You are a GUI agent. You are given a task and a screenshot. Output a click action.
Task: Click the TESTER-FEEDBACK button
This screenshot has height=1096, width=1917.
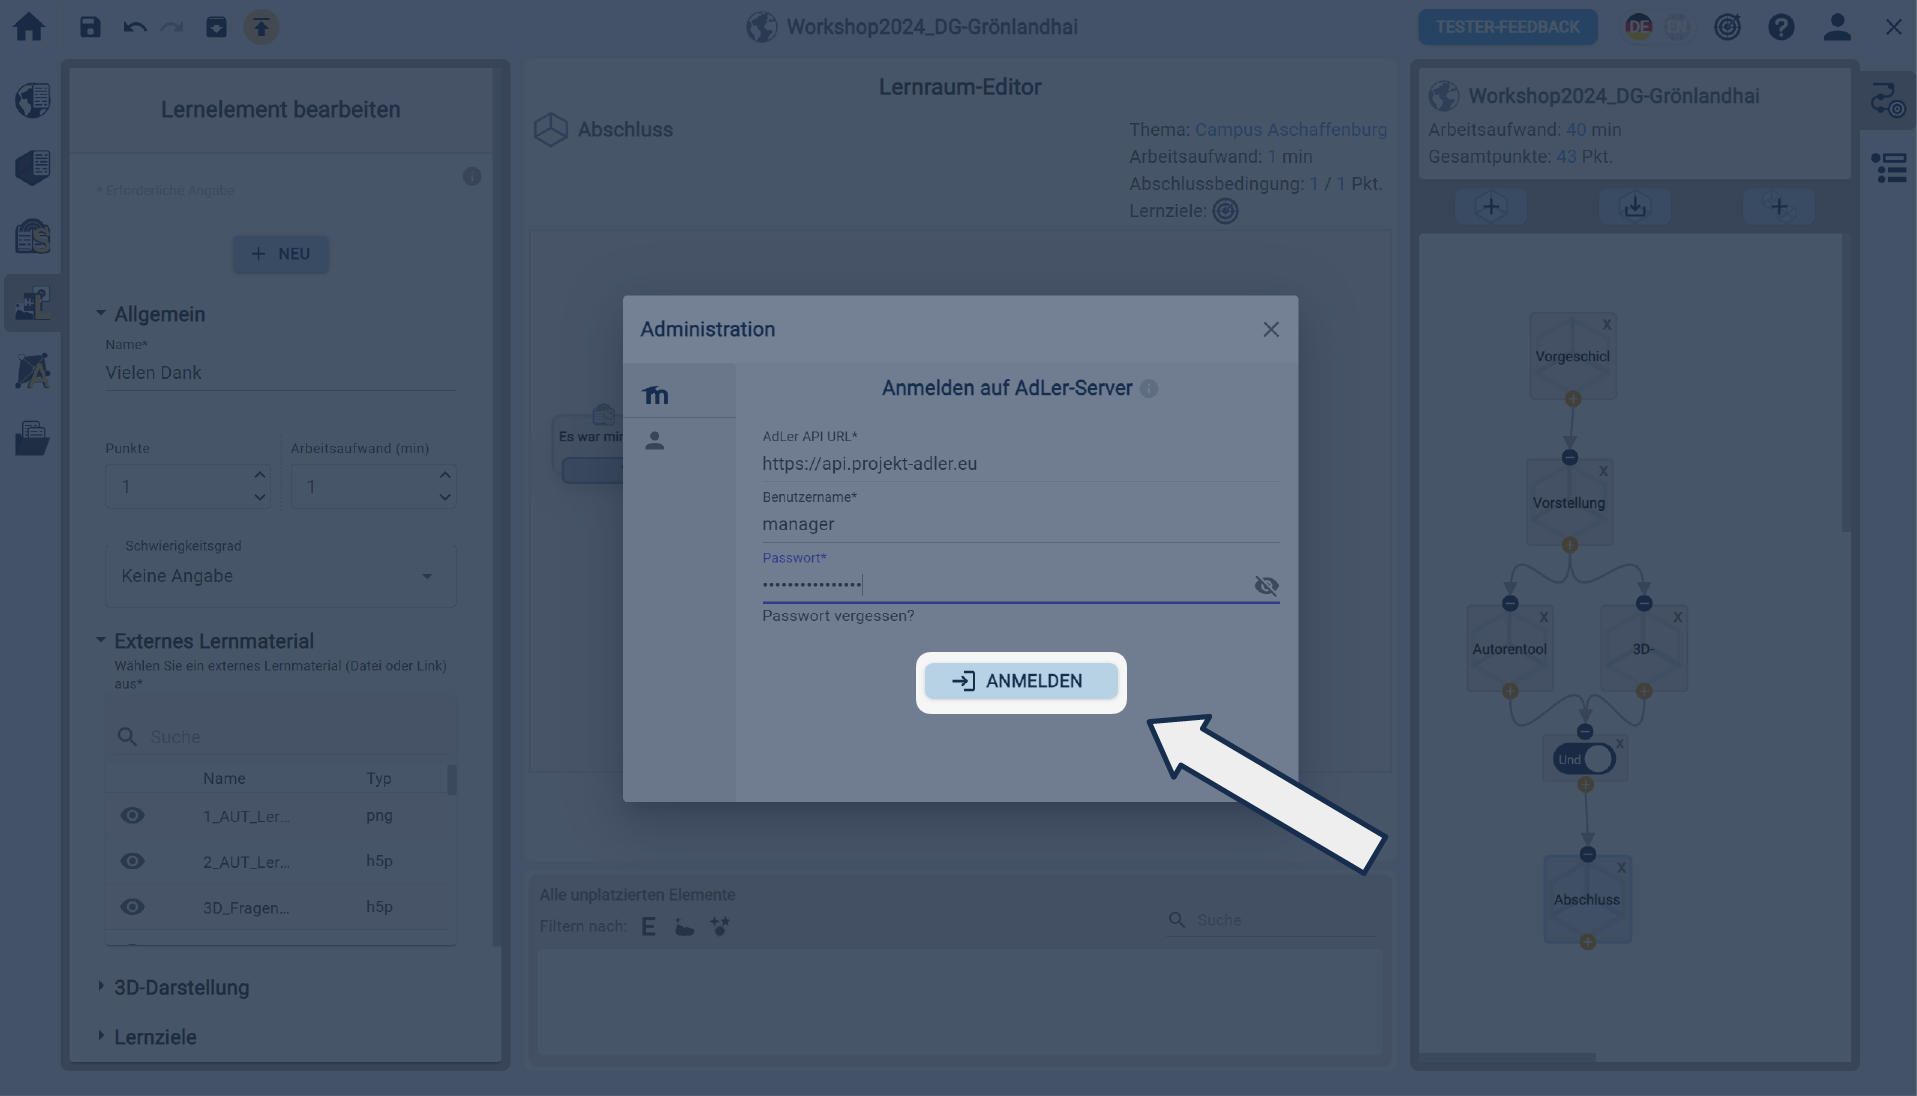click(1507, 27)
